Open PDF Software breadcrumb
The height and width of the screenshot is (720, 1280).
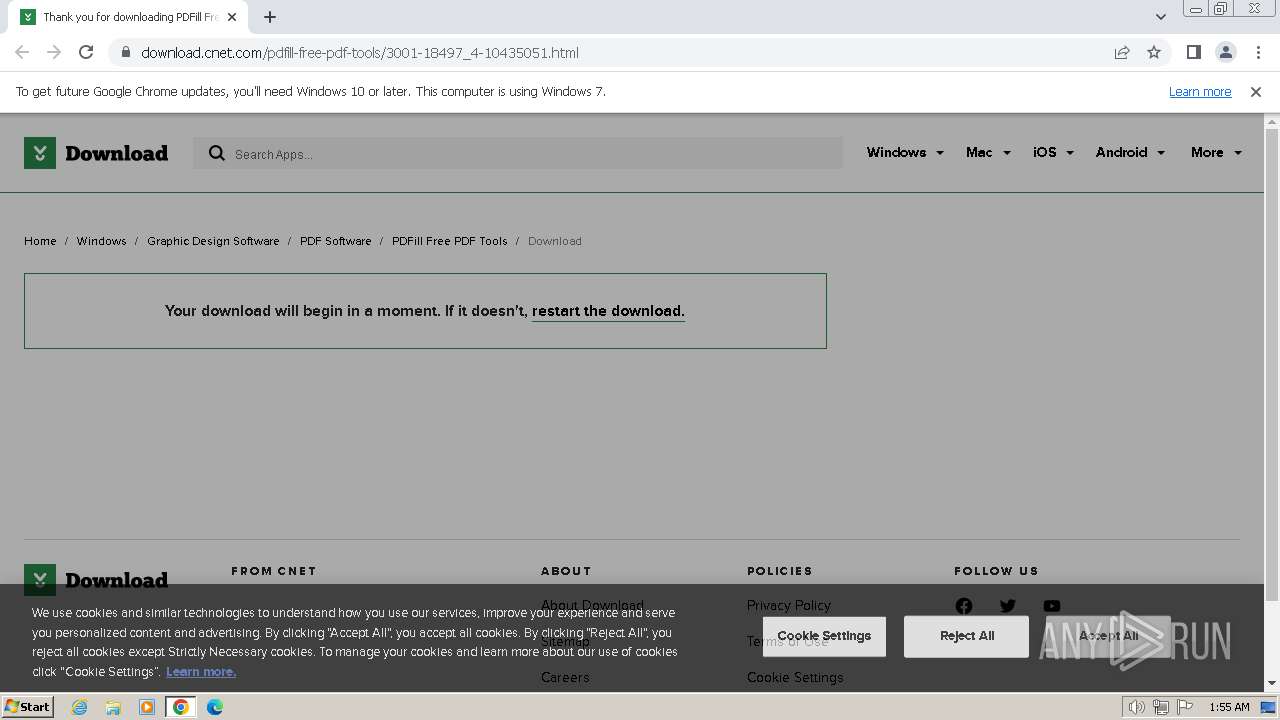tap(335, 241)
